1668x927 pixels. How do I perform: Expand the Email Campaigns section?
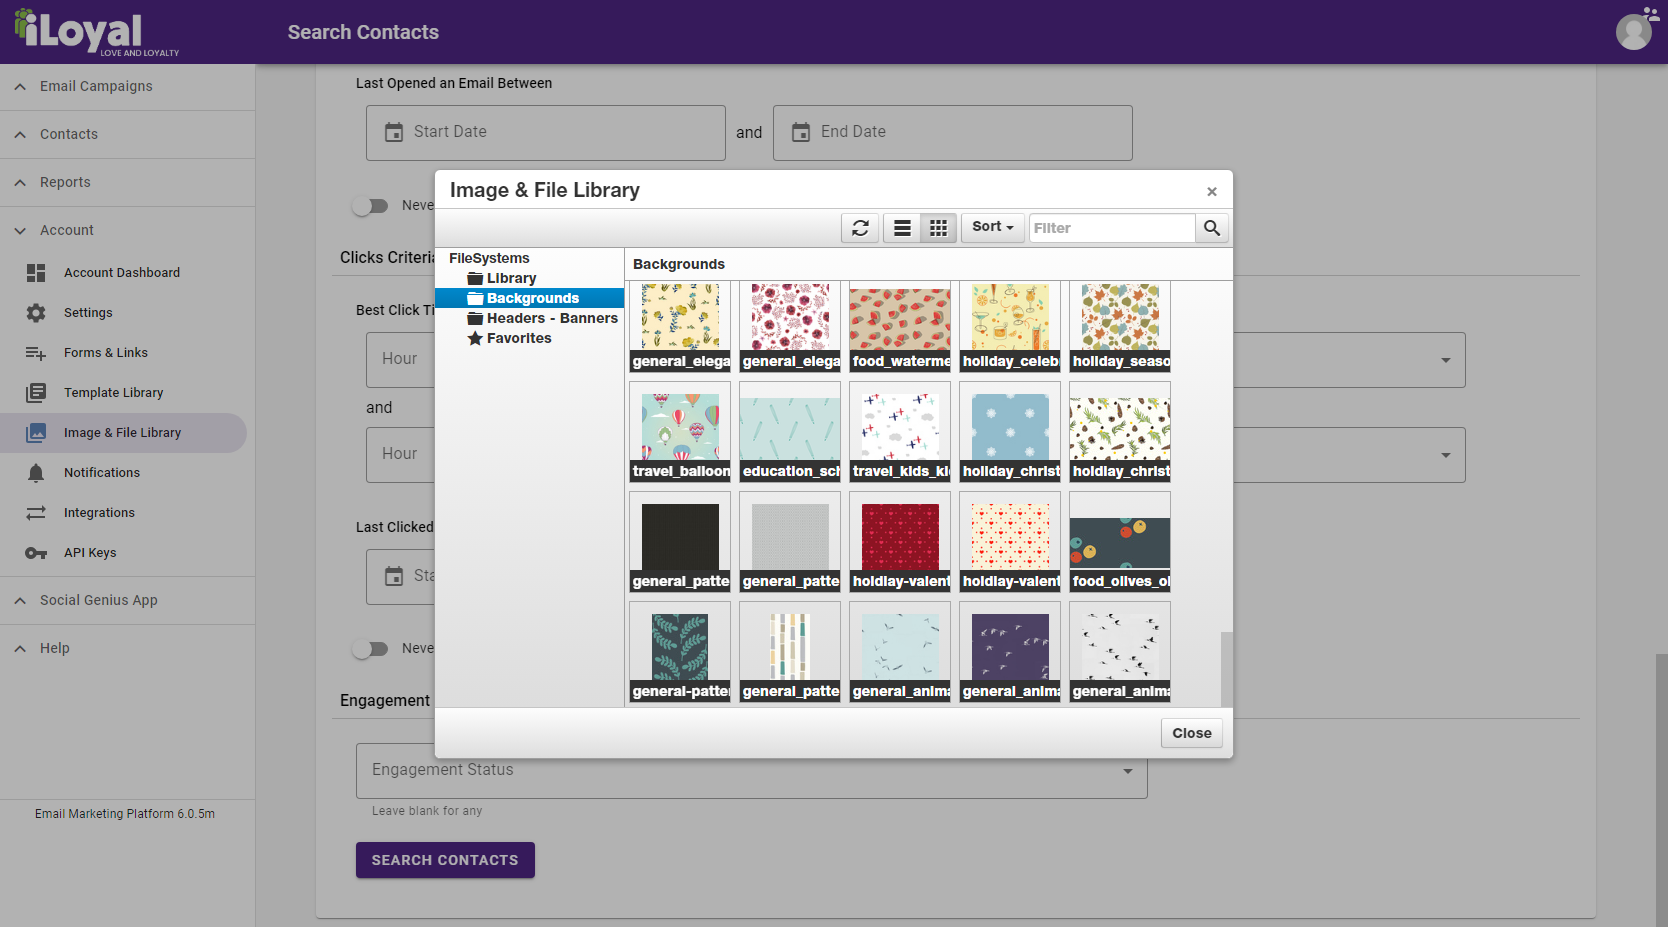(96, 87)
